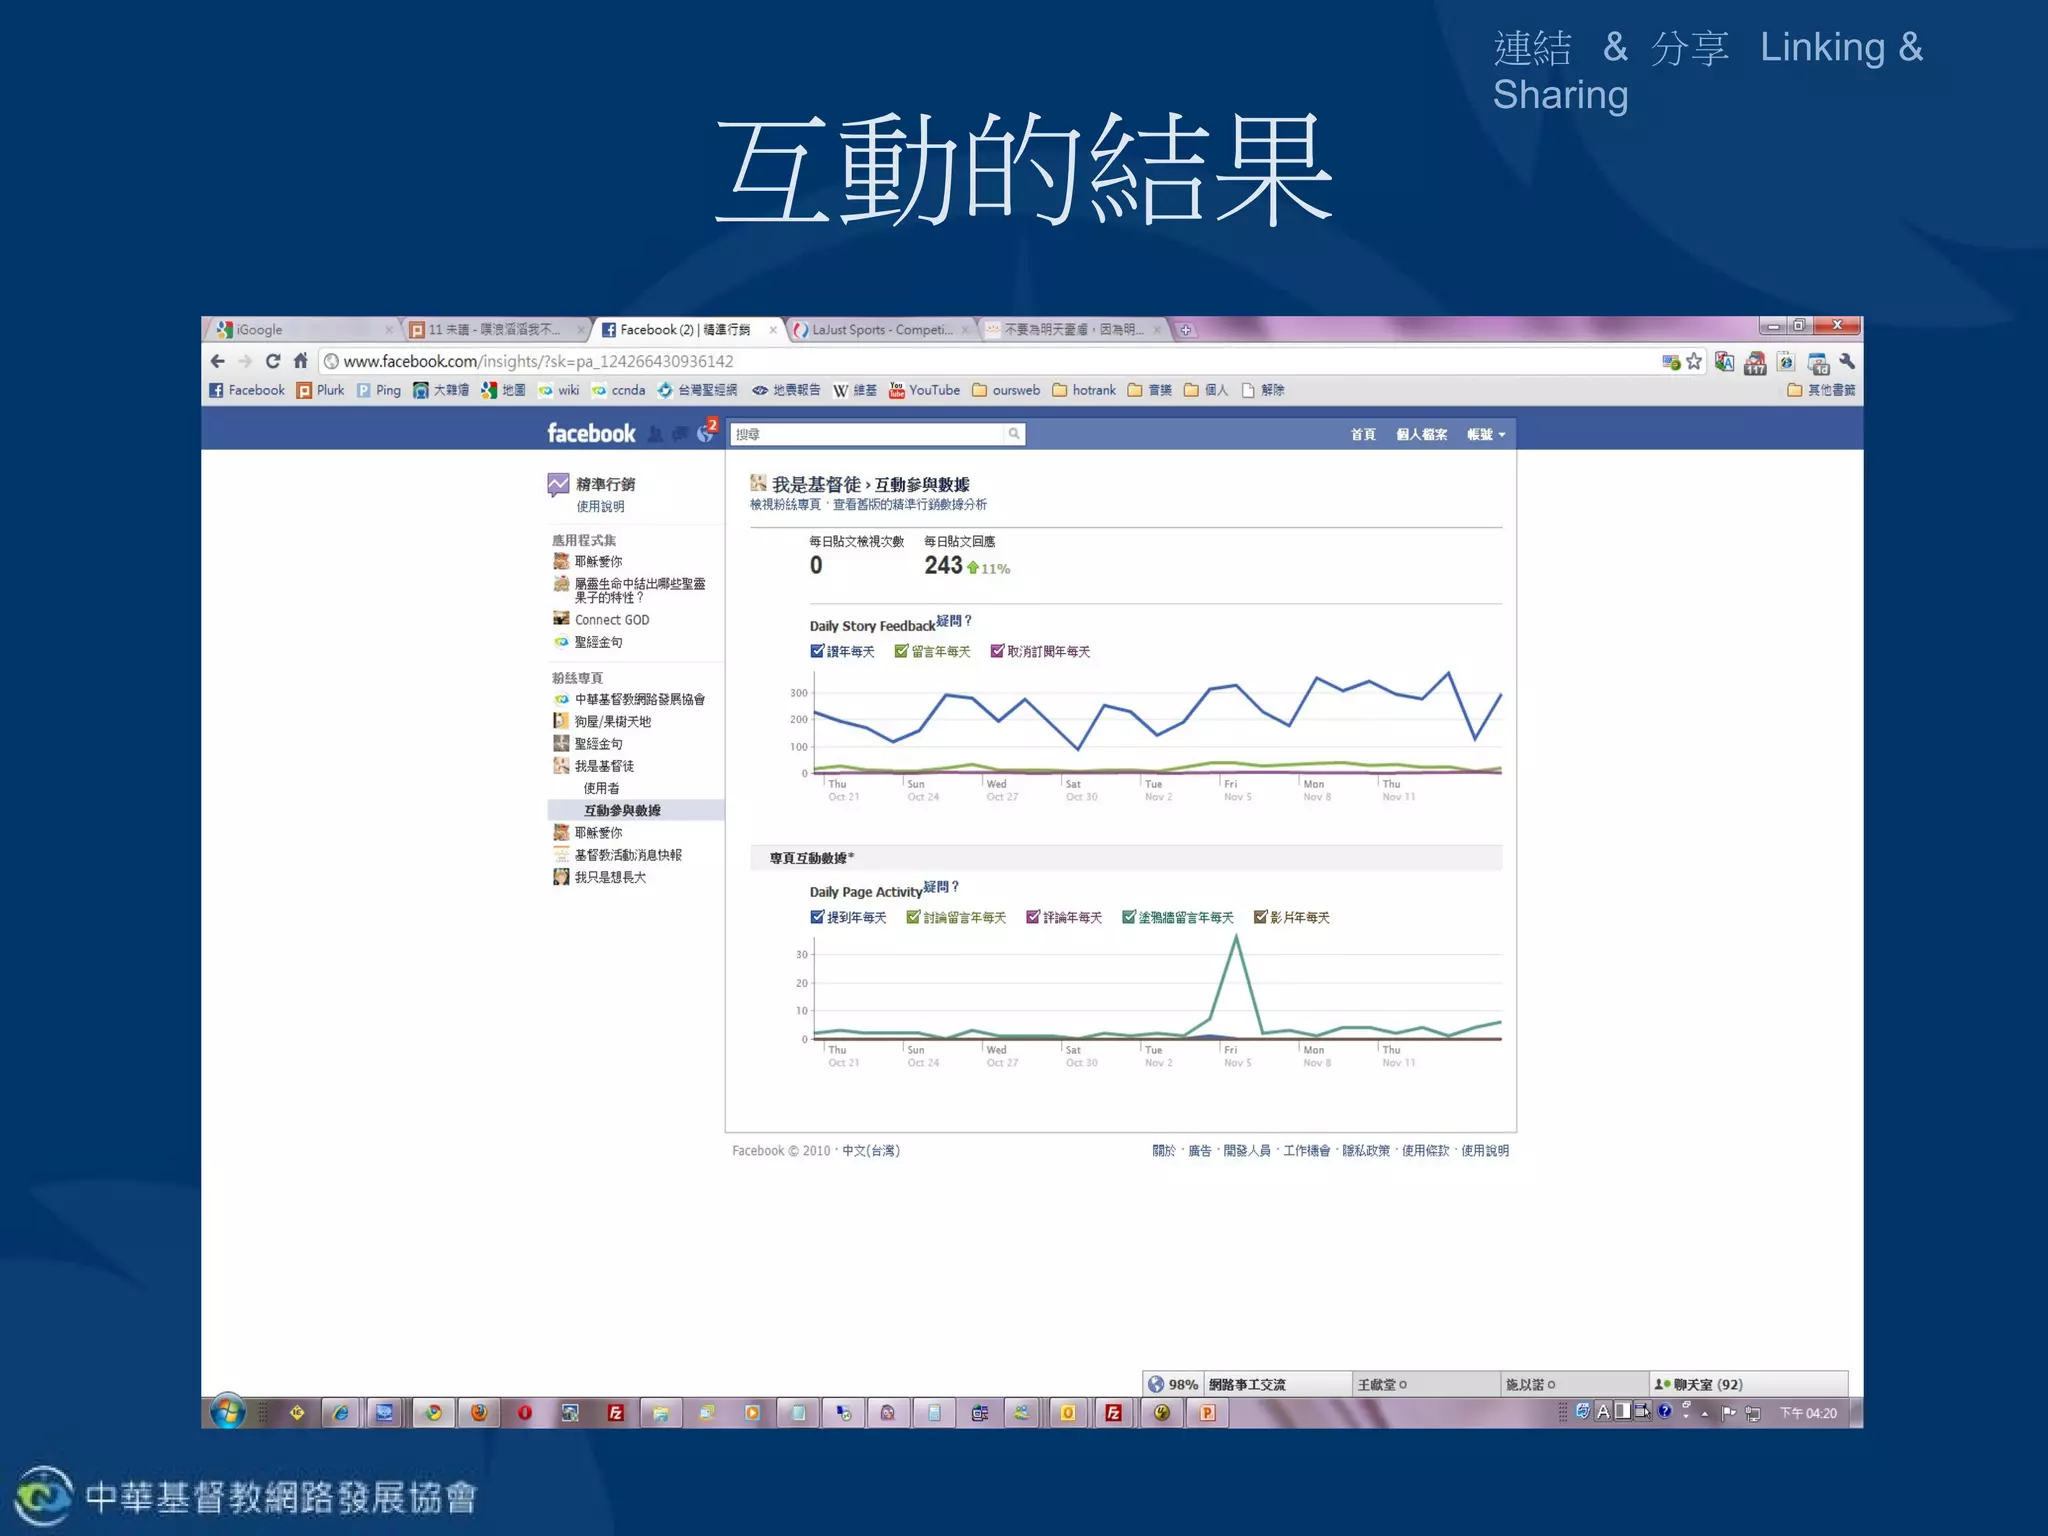
Task: Open Chrome from the taskbar
Action: (x=433, y=1413)
